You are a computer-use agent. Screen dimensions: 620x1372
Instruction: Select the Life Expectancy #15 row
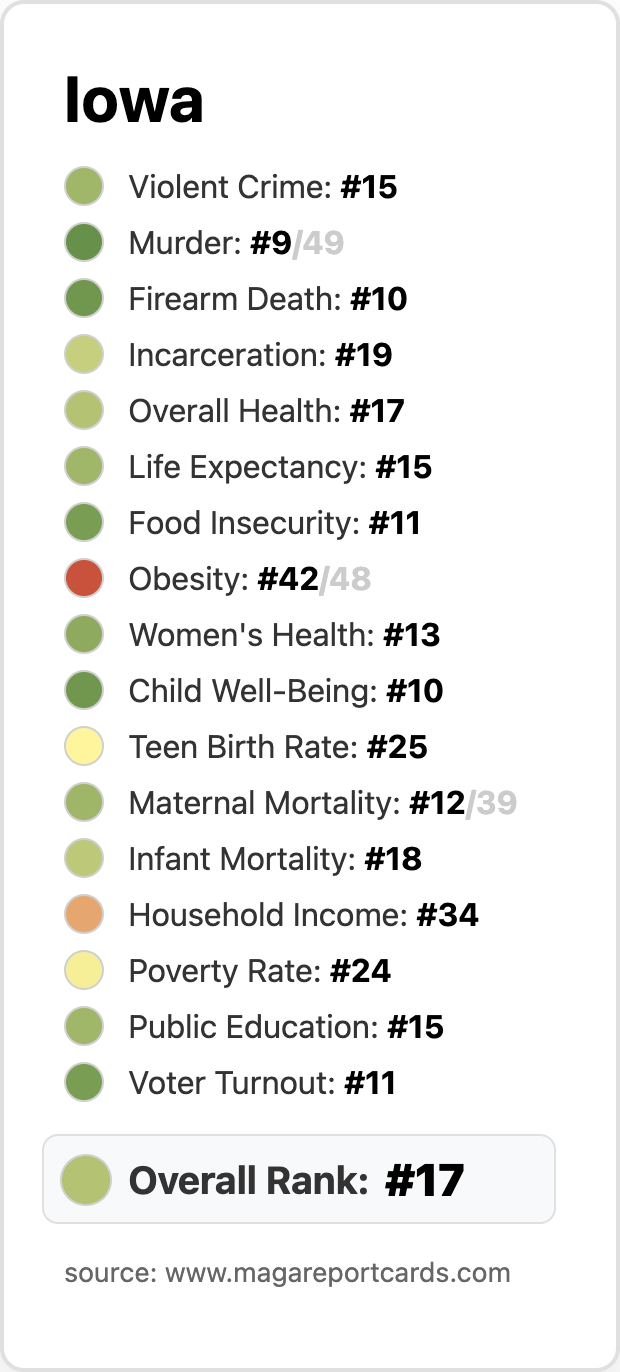point(248,467)
